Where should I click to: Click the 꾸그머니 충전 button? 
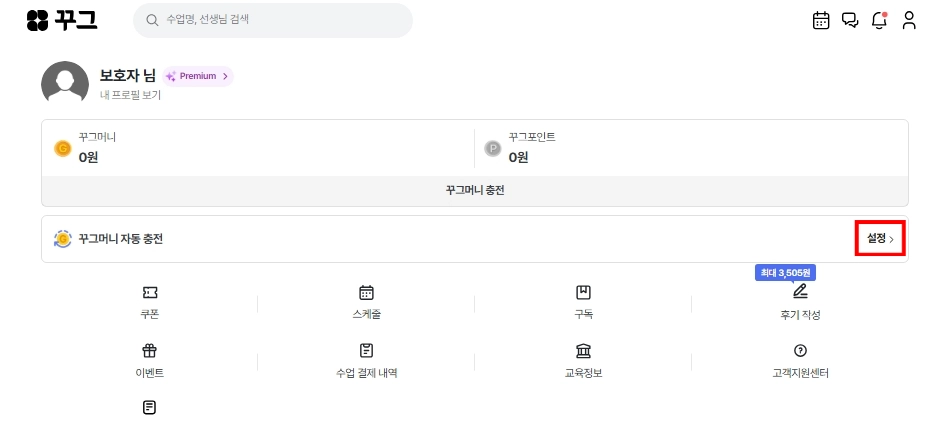point(475,190)
